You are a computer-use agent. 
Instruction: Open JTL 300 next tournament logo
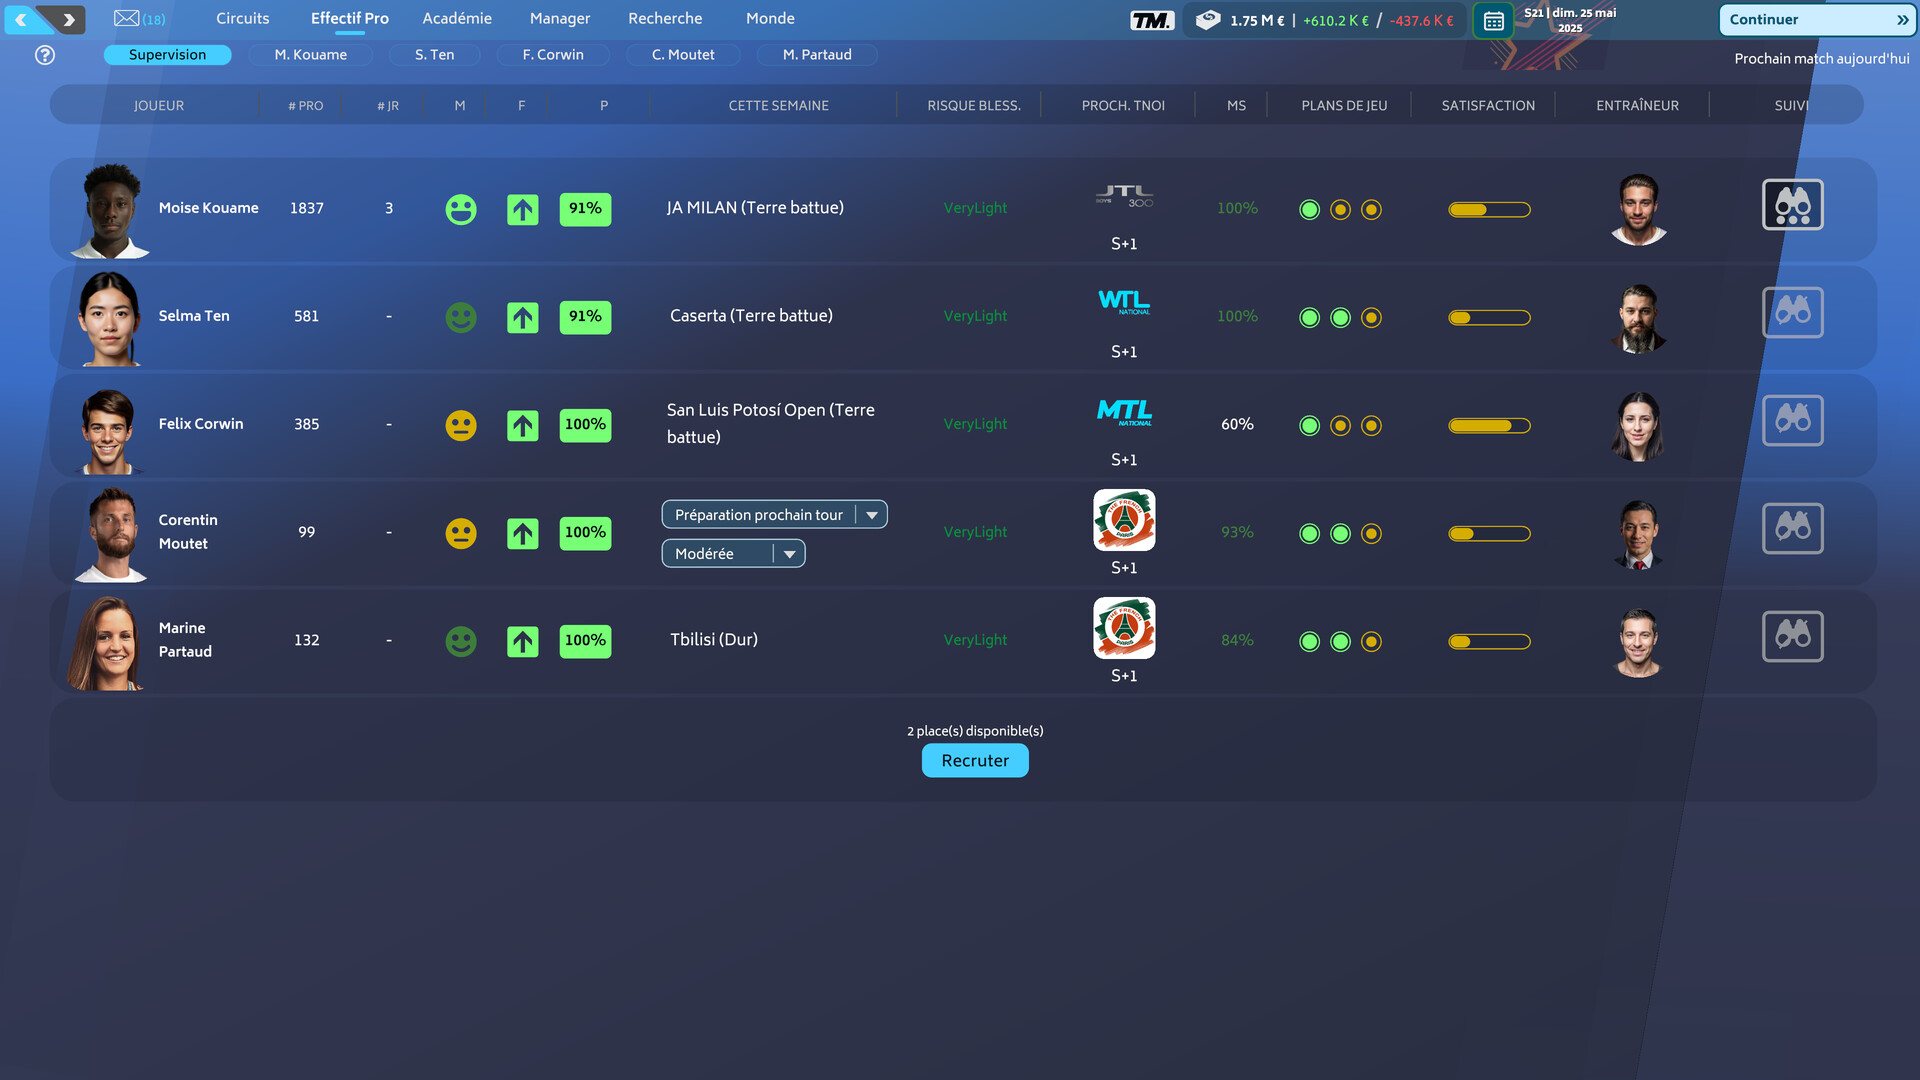coord(1124,196)
